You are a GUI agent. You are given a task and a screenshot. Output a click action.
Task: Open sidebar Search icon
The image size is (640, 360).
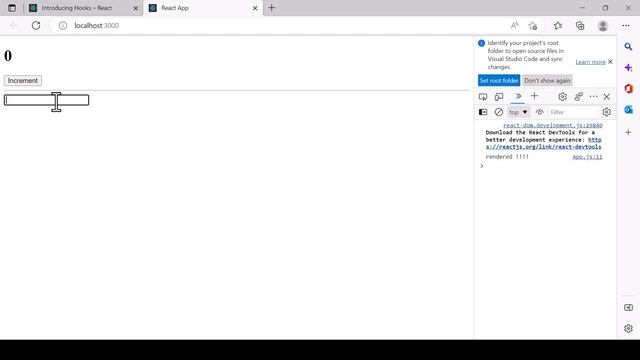point(629,47)
